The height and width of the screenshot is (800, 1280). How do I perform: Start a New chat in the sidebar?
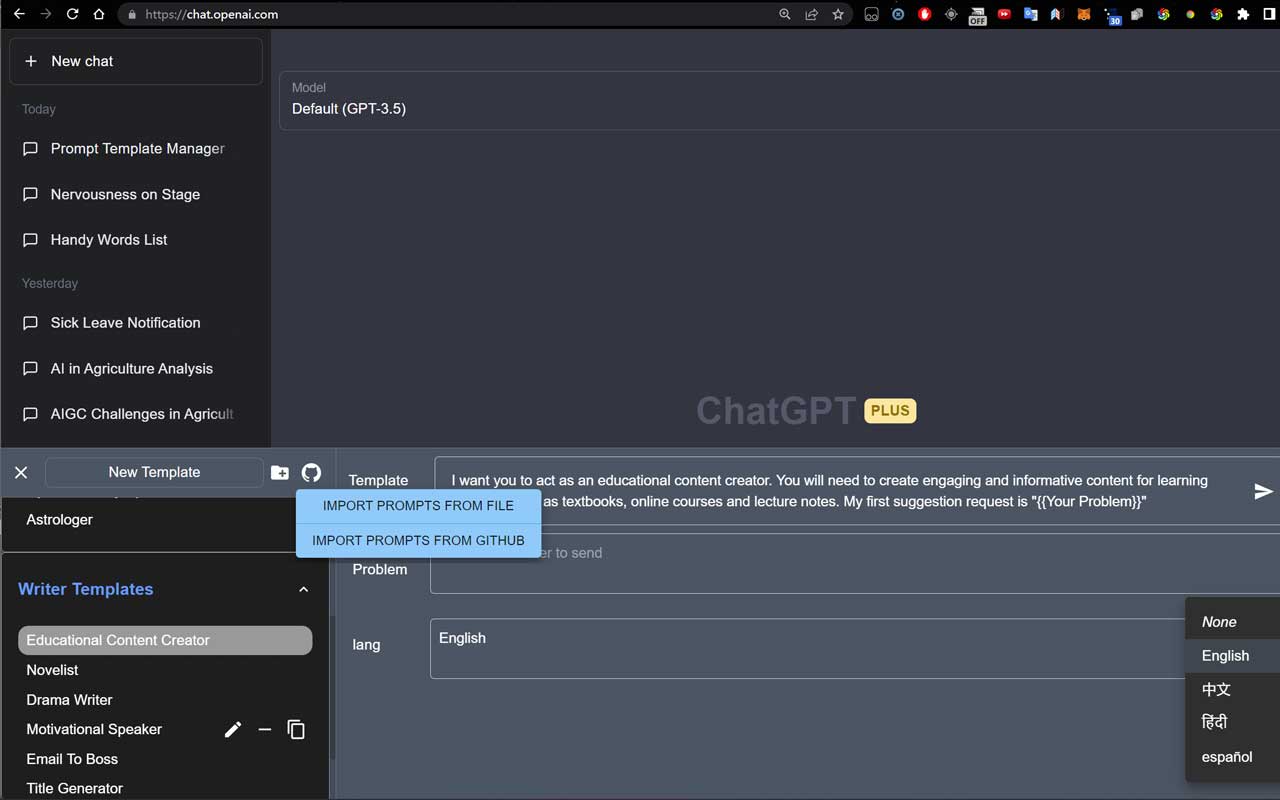pos(135,61)
